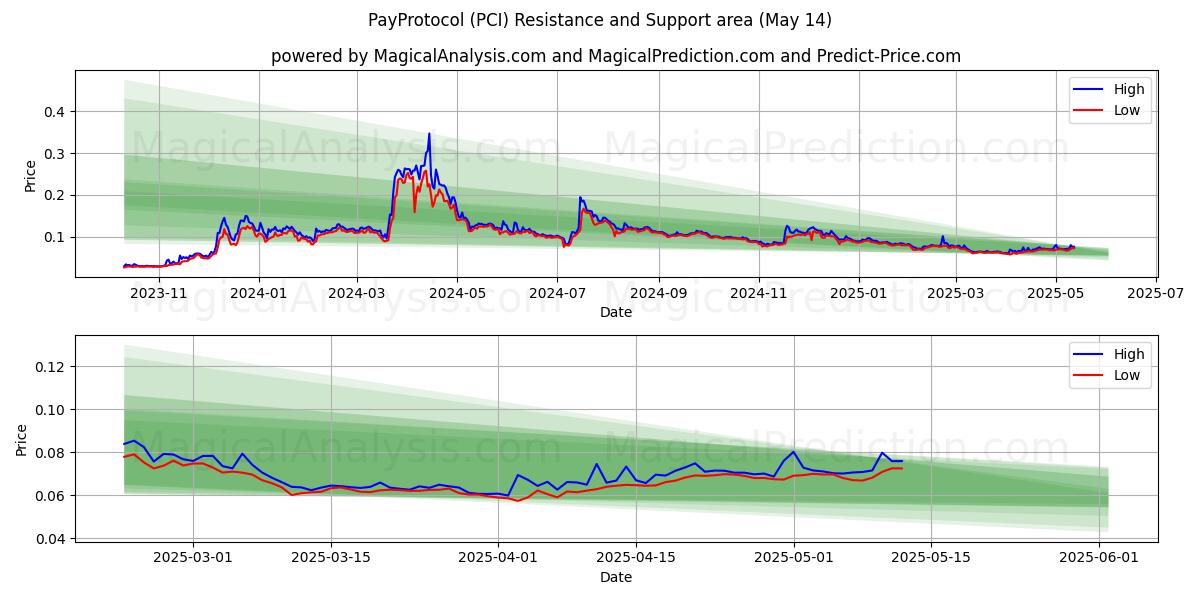Click the '2025-05-01' tick label in bottom chart
Image resolution: width=1200 pixels, height=600 pixels.
click(x=794, y=558)
